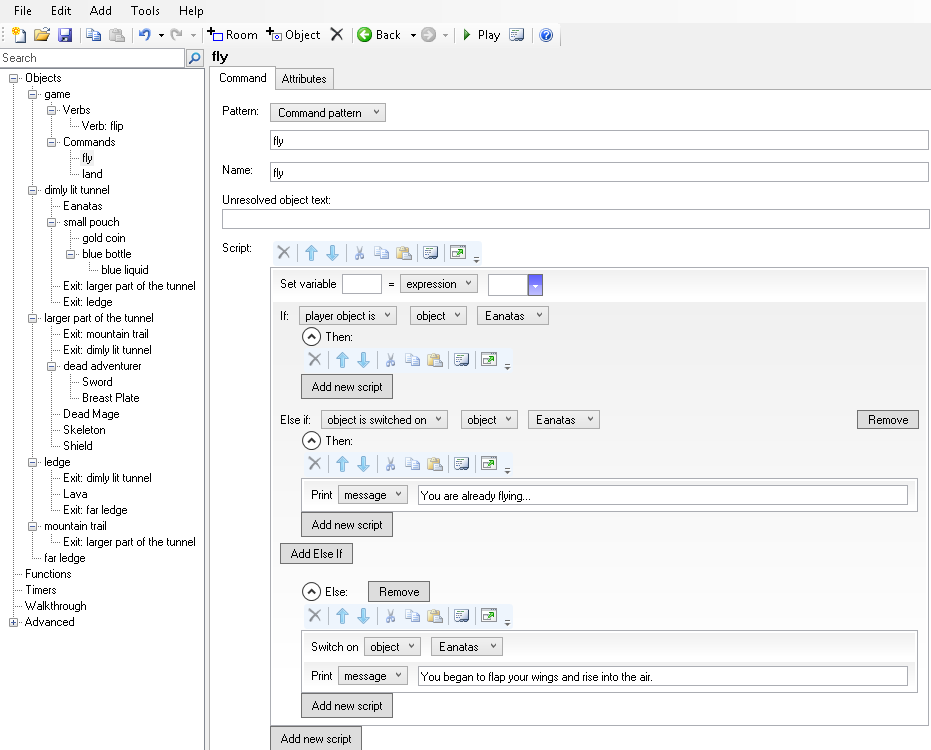Click the Unresolved object text field
Viewport: 931px width, 750px height.
575,219
